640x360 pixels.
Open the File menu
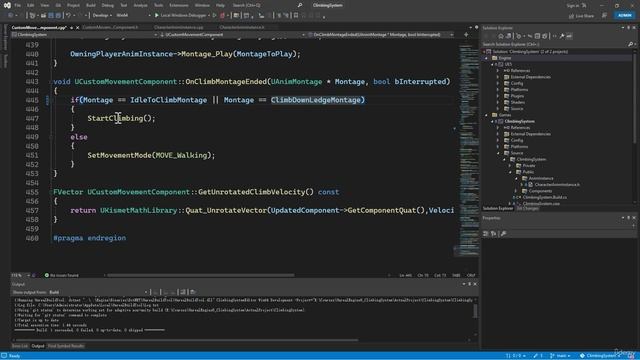(x=18, y=5)
